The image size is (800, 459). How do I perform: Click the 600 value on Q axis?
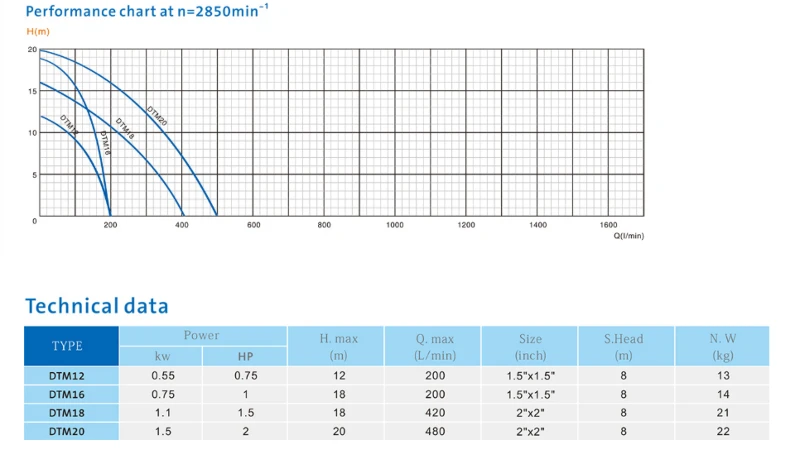coord(254,225)
